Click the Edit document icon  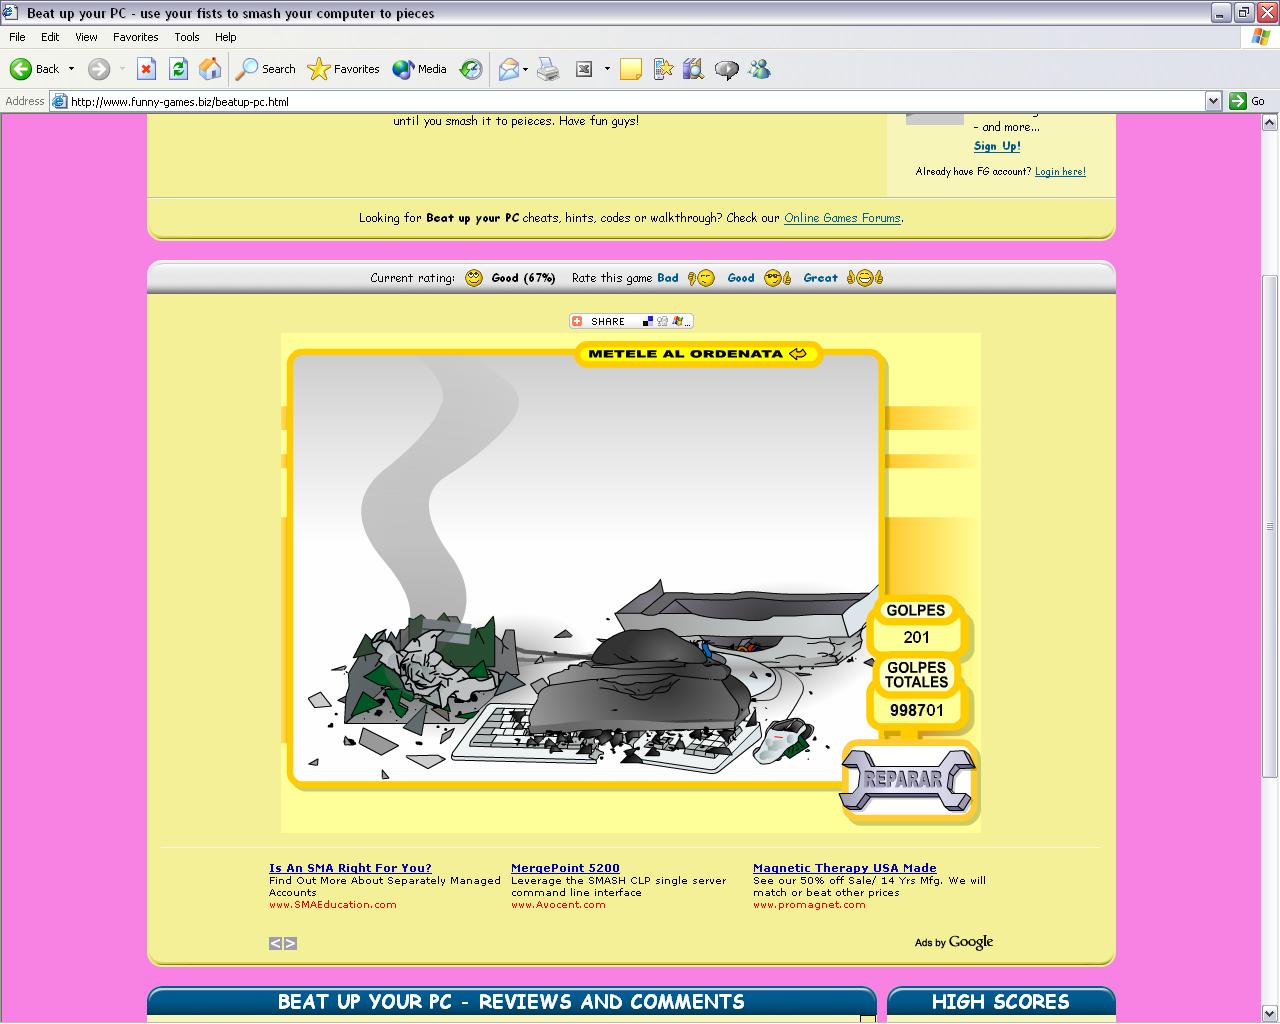[584, 69]
